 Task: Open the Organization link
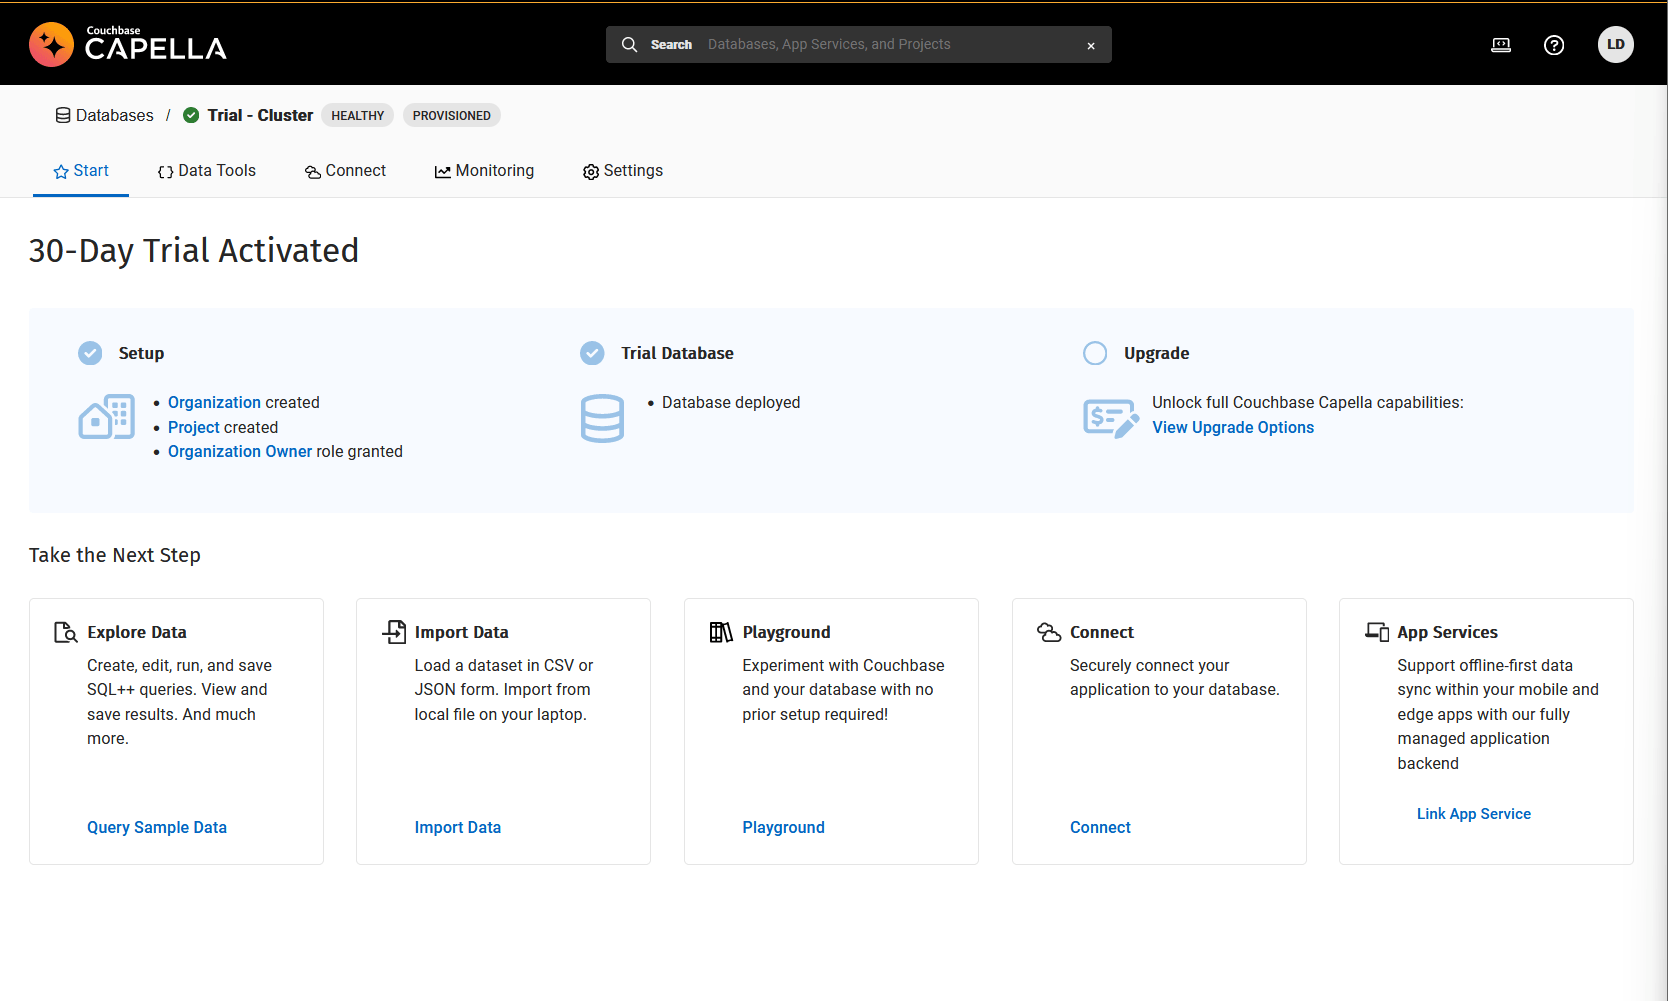(x=214, y=403)
